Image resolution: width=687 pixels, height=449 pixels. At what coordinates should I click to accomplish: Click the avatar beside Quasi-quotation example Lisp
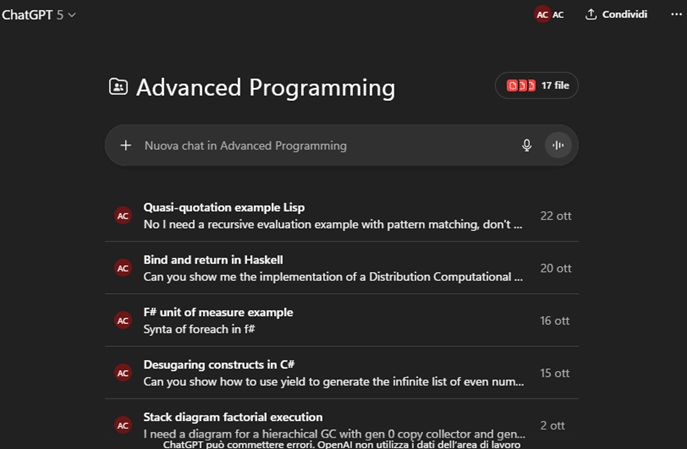[123, 216]
